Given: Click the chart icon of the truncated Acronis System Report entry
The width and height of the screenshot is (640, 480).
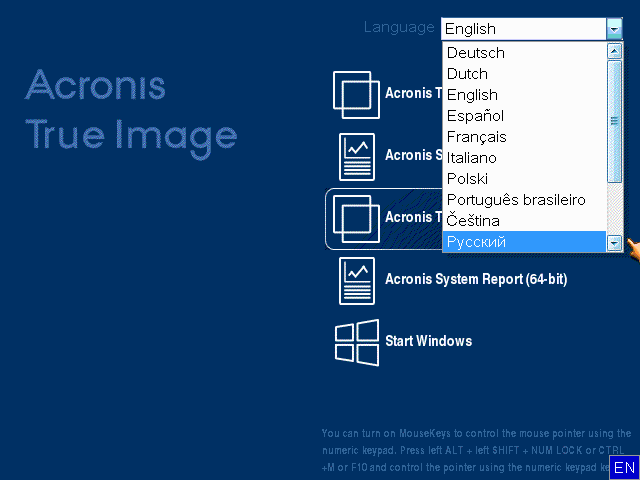Looking at the screenshot, I should coord(357,156).
